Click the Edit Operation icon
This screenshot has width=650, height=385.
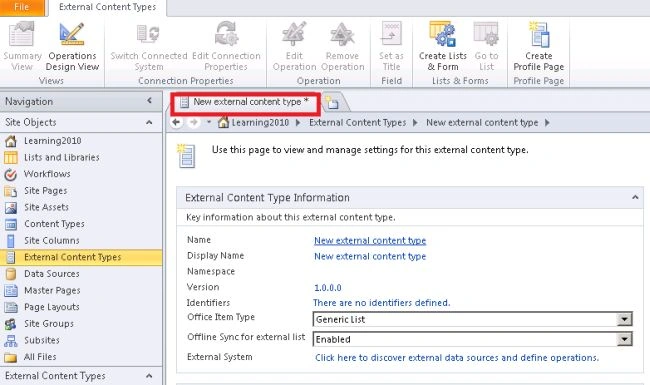point(294,34)
